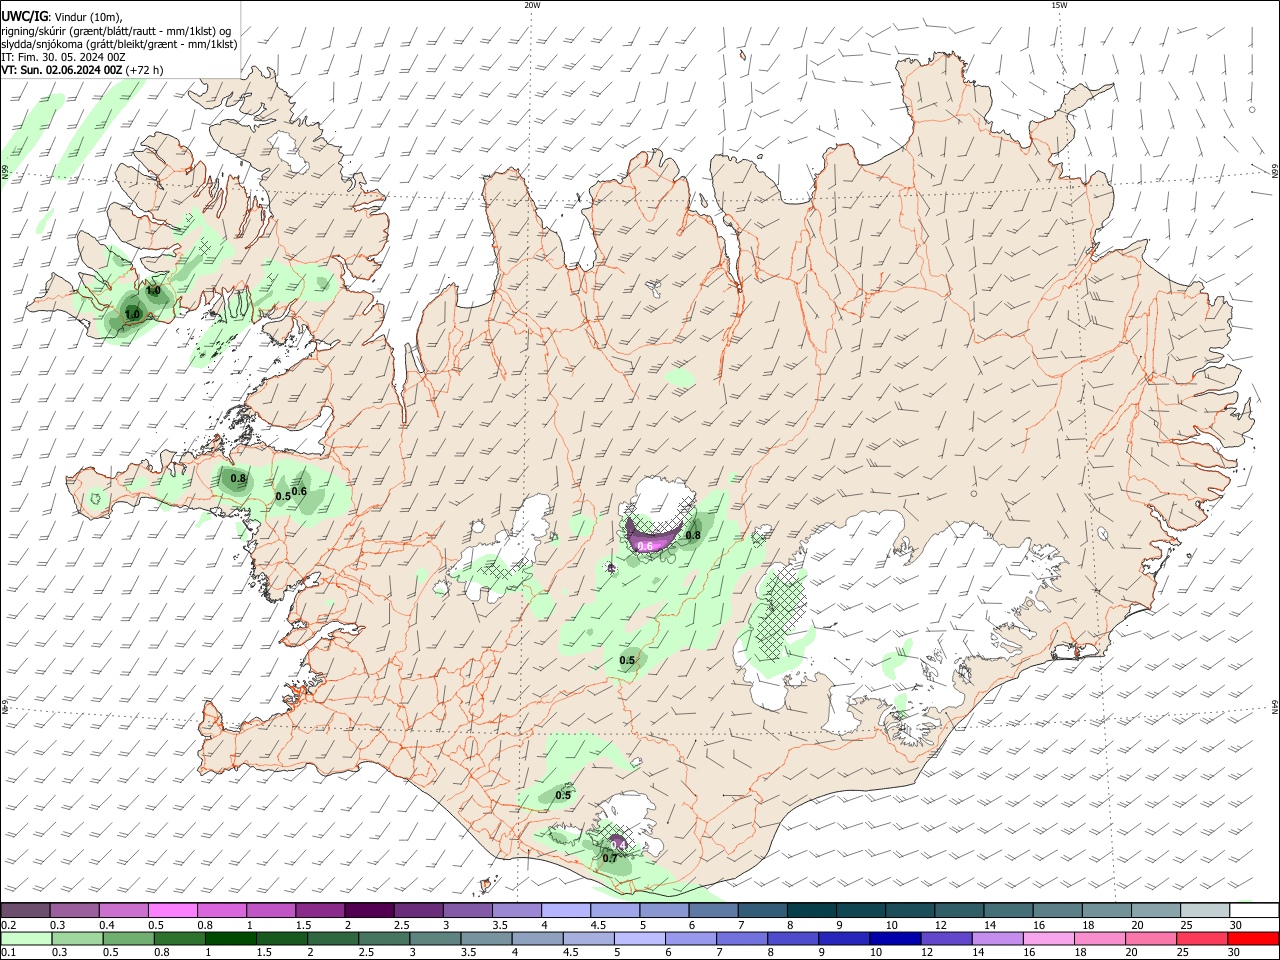
Task: Select the VT: Sun. 02.06.2024 00Z (+72 h) line
Action: click(82, 70)
